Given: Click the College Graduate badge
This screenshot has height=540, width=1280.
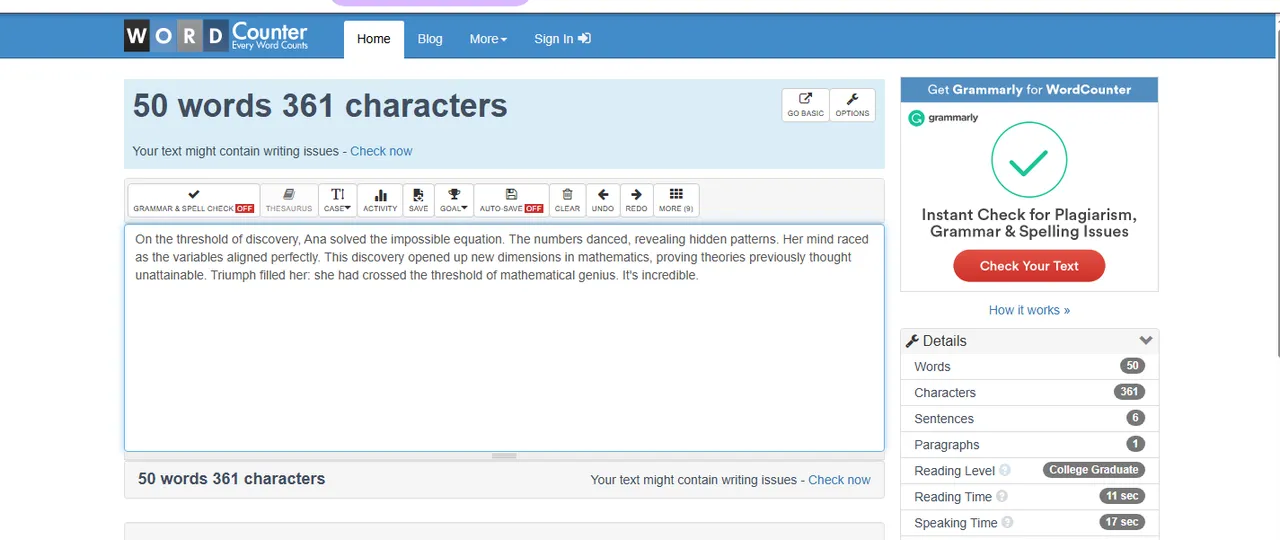Looking at the screenshot, I should point(1093,470).
